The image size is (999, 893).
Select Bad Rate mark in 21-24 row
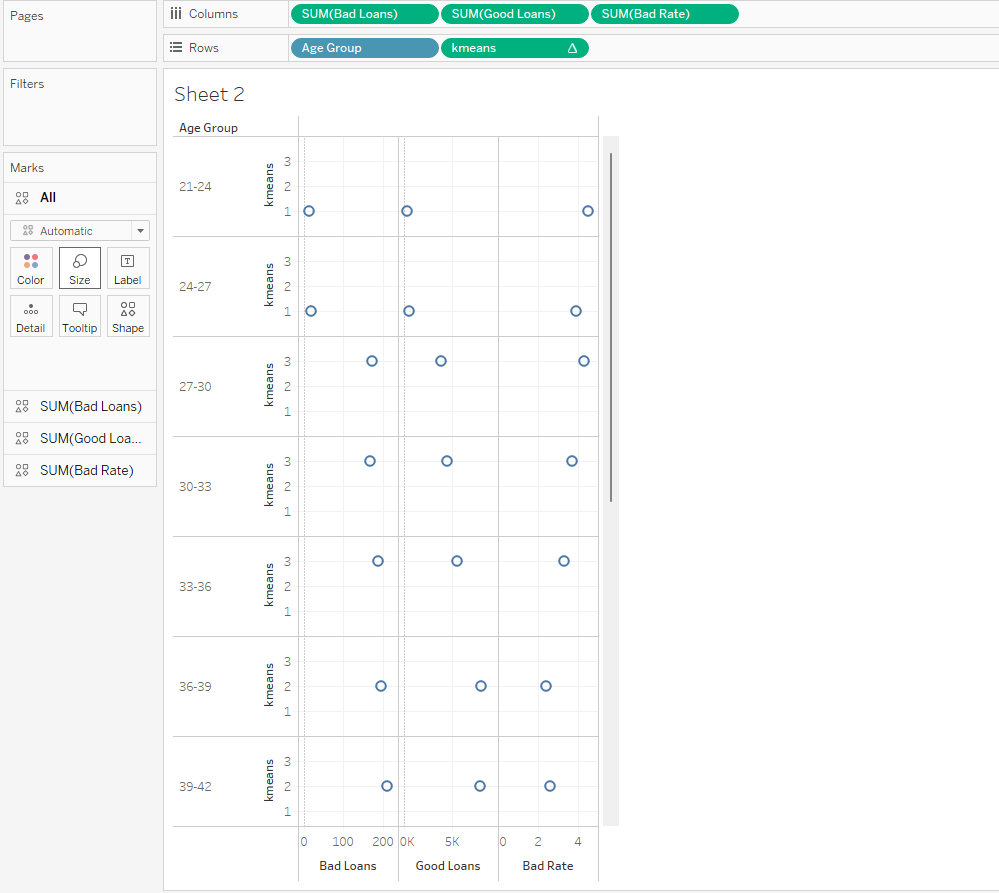(588, 211)
